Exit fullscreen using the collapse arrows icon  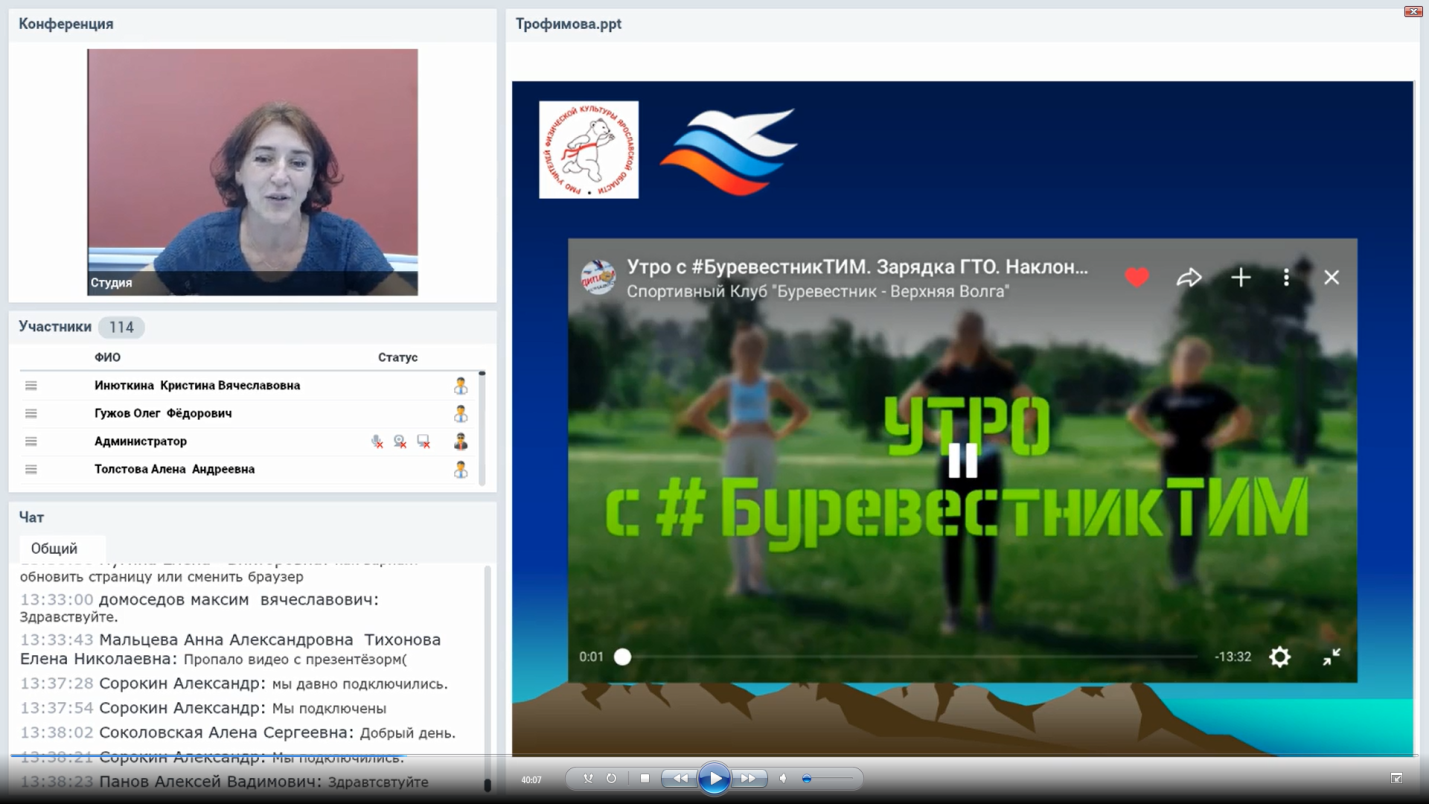click(1332, 657)
